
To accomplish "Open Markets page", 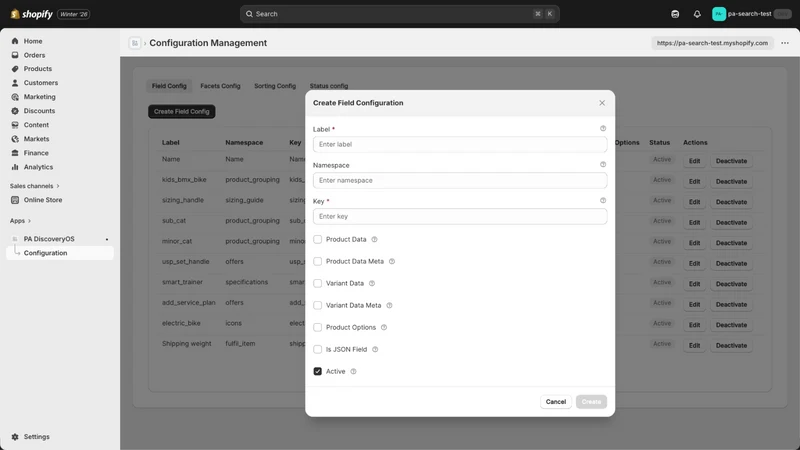I will point(36,139).
